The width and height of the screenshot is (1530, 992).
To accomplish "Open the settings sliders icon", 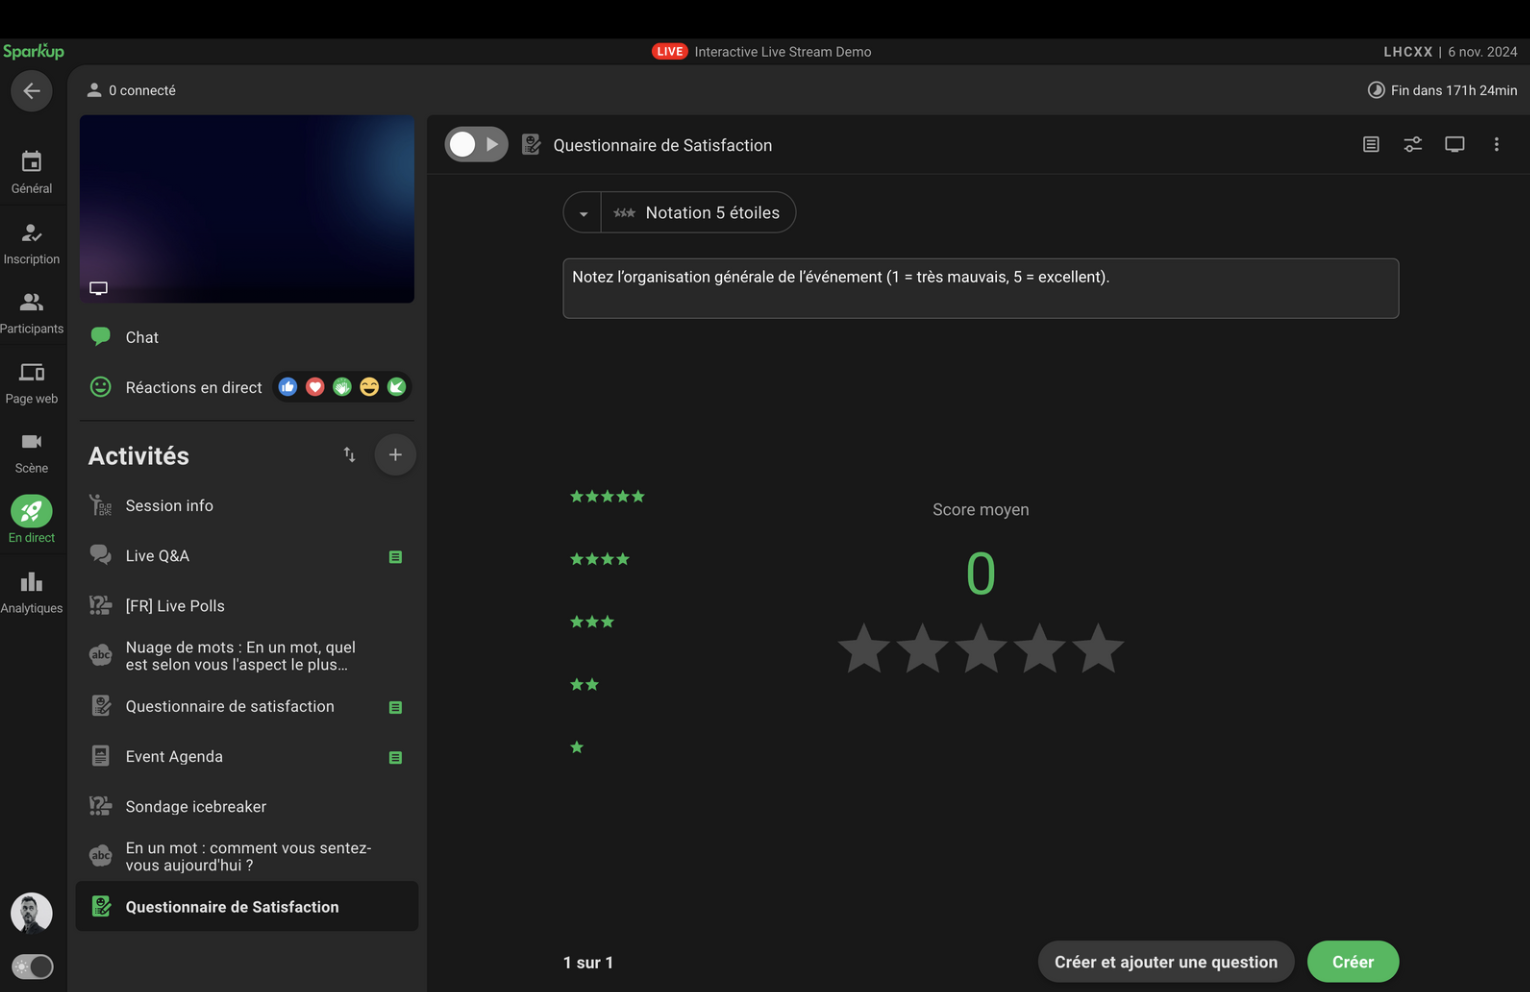I will (1412, 145).
